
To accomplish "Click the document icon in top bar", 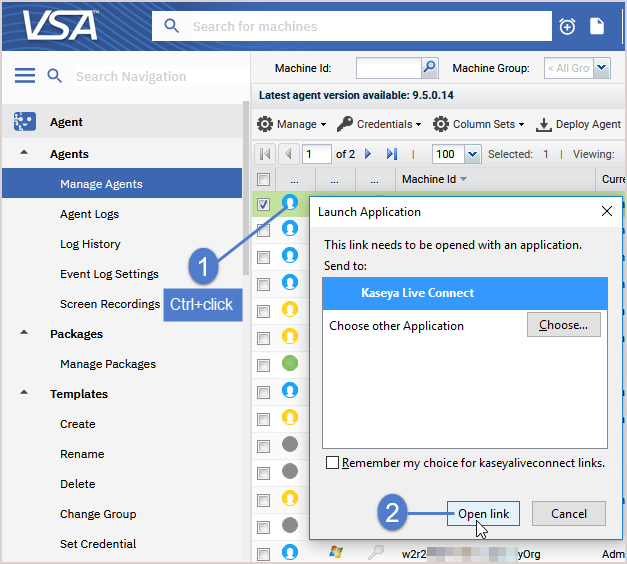I will coord(597,26).
